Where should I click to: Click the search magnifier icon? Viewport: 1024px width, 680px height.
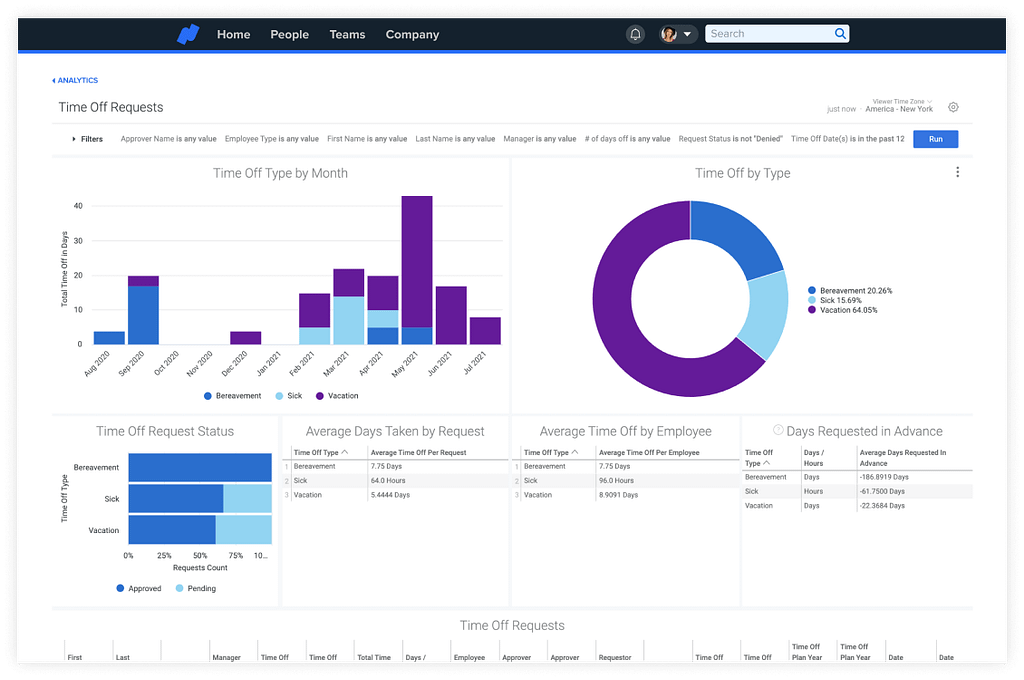(x=840, y=34)
